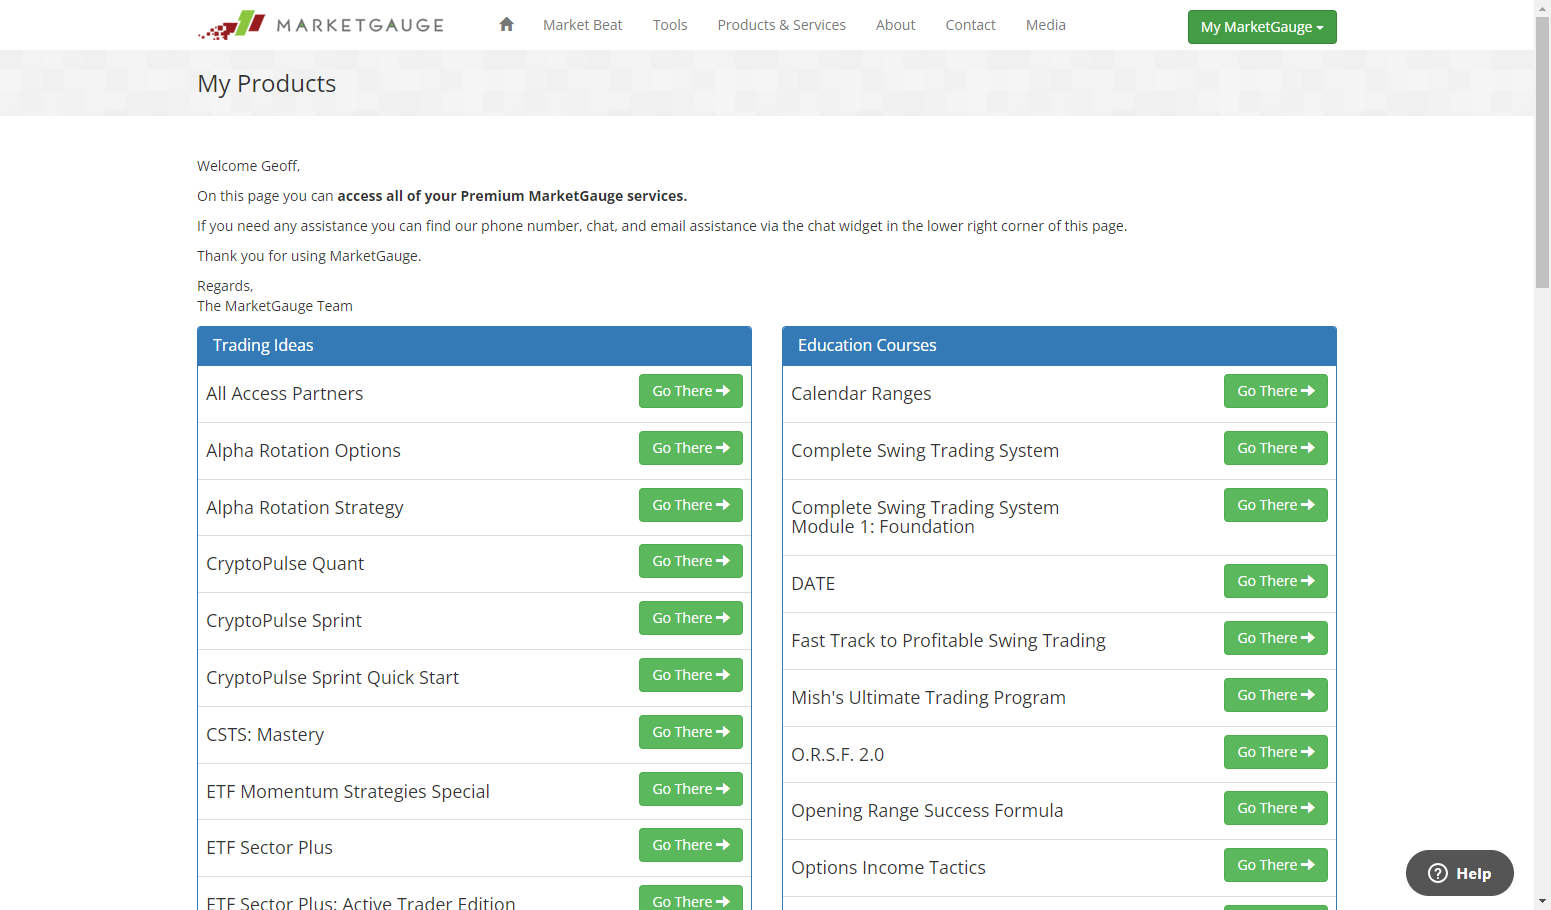Screen dimensions: 1551x910
Task: Open the Help chat widget
Action: pyautogui.click(x=1459, y=873)
